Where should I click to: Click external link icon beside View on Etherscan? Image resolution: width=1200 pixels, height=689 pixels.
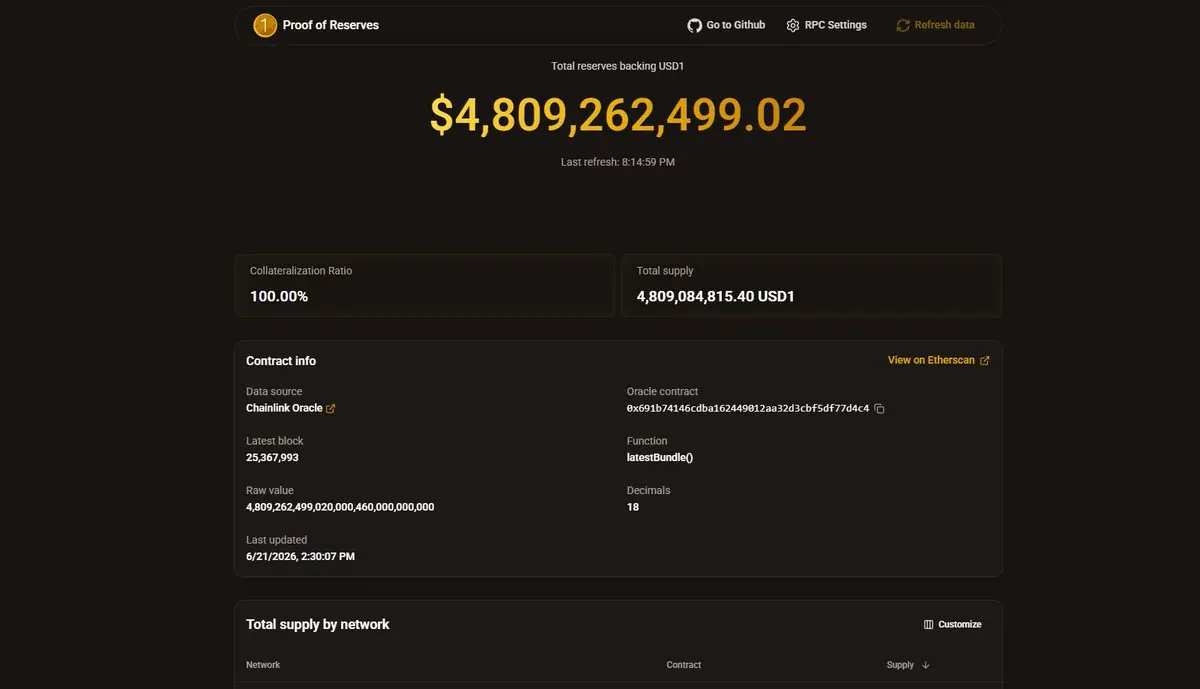[984, 360]
